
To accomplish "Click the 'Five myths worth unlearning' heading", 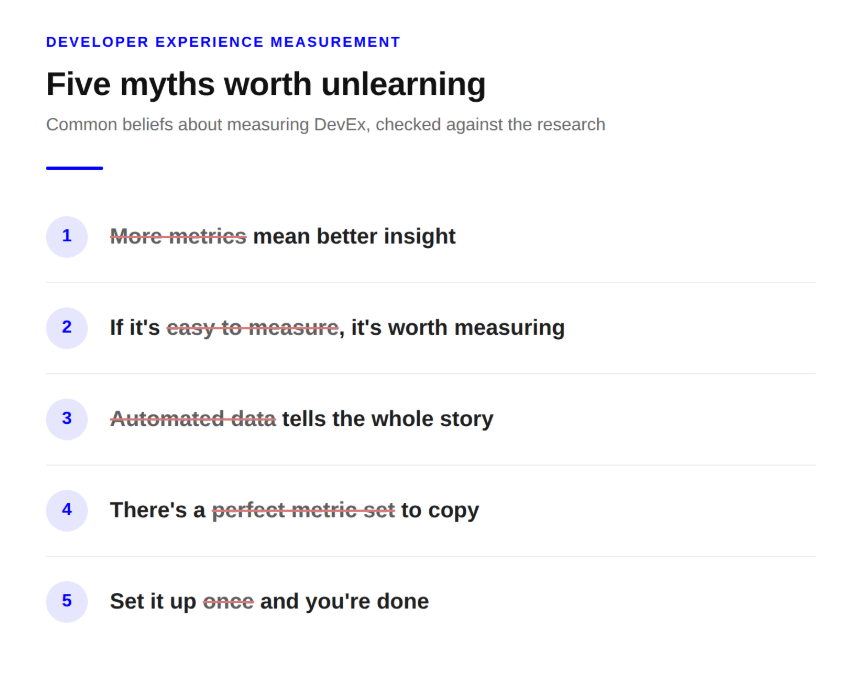I will (x=266, y=84).
